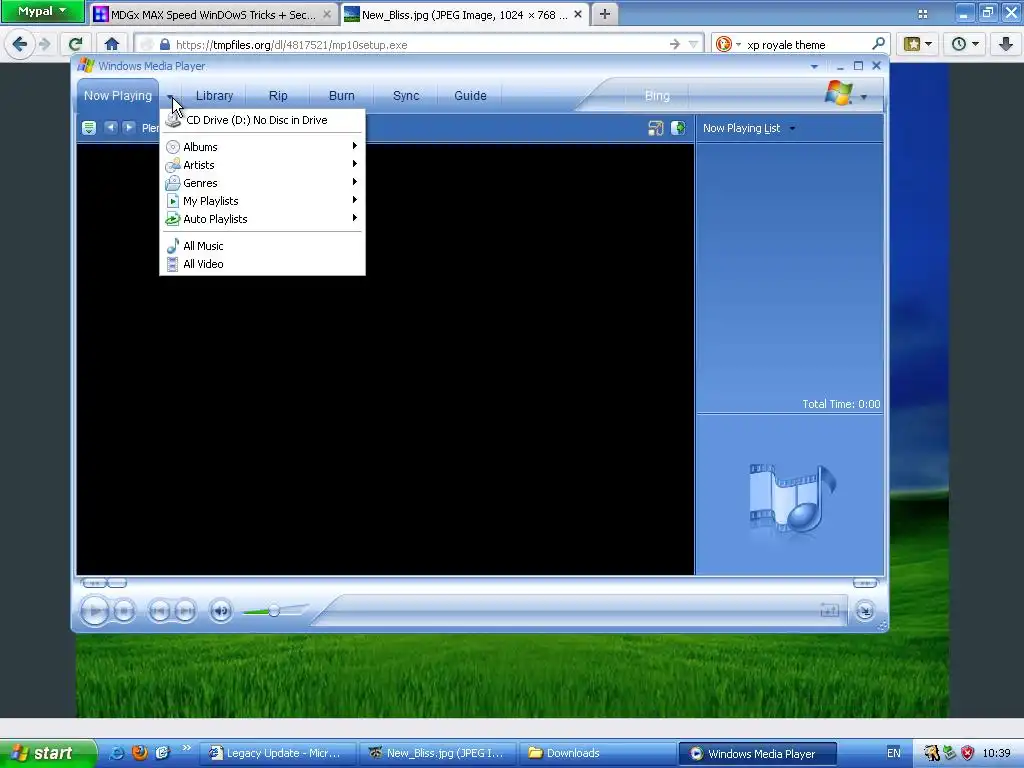Switch player to skin mode

(865, 611)
